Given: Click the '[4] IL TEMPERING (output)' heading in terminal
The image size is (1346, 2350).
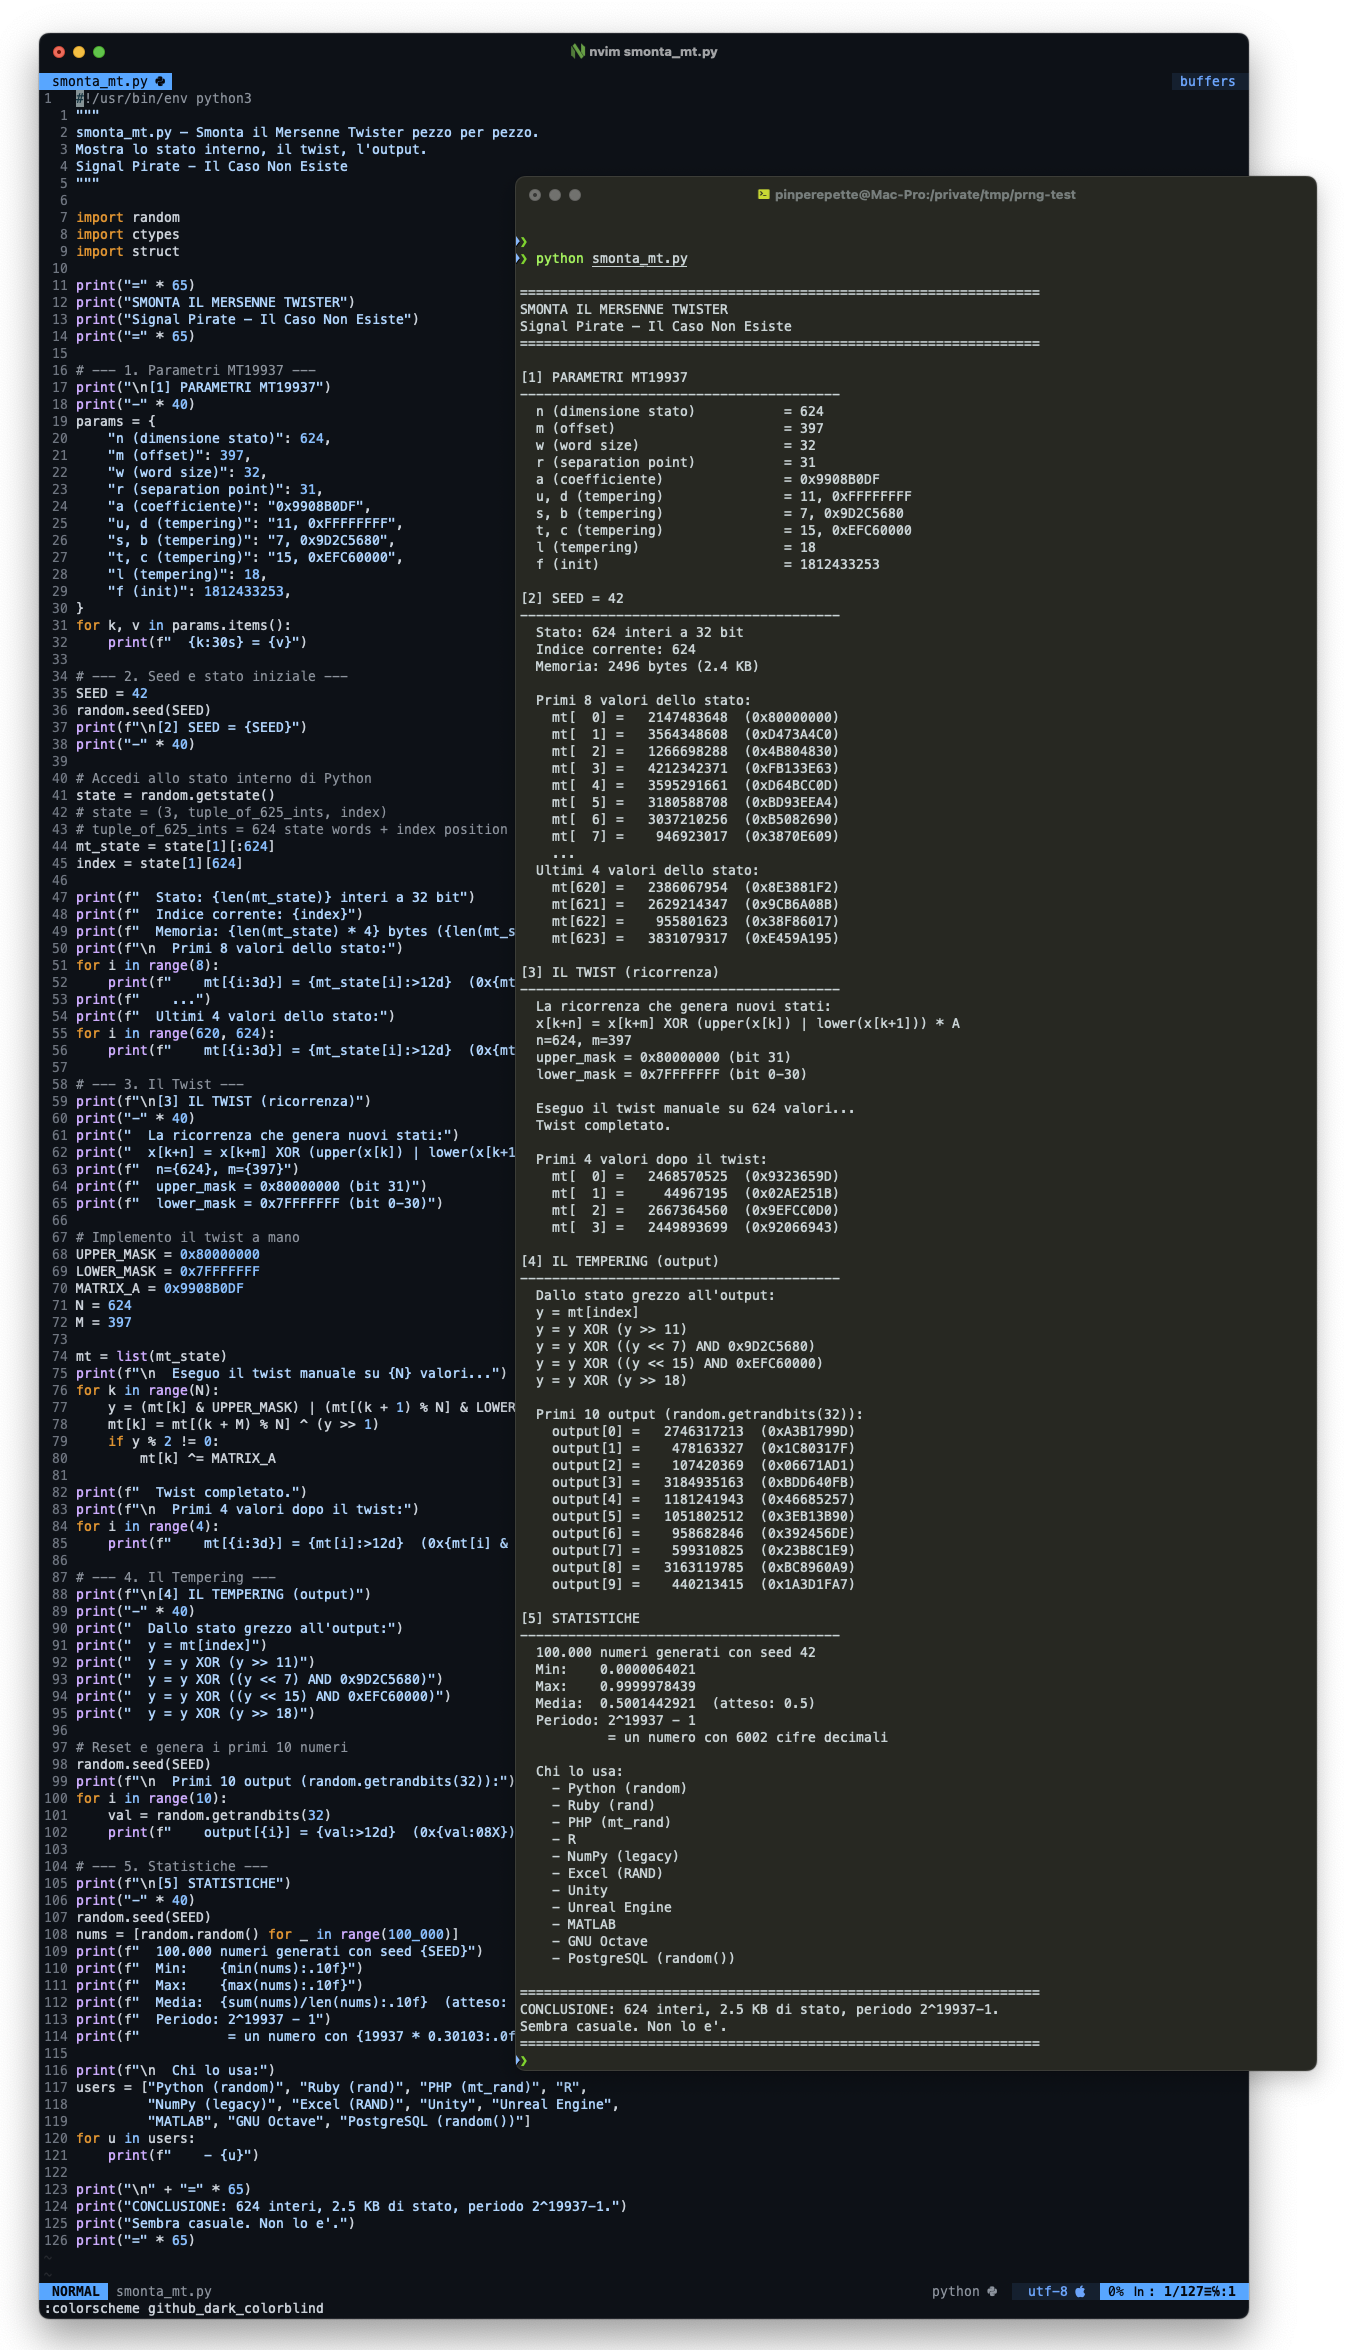Looking at the screenshot, I should (620, 1261).
